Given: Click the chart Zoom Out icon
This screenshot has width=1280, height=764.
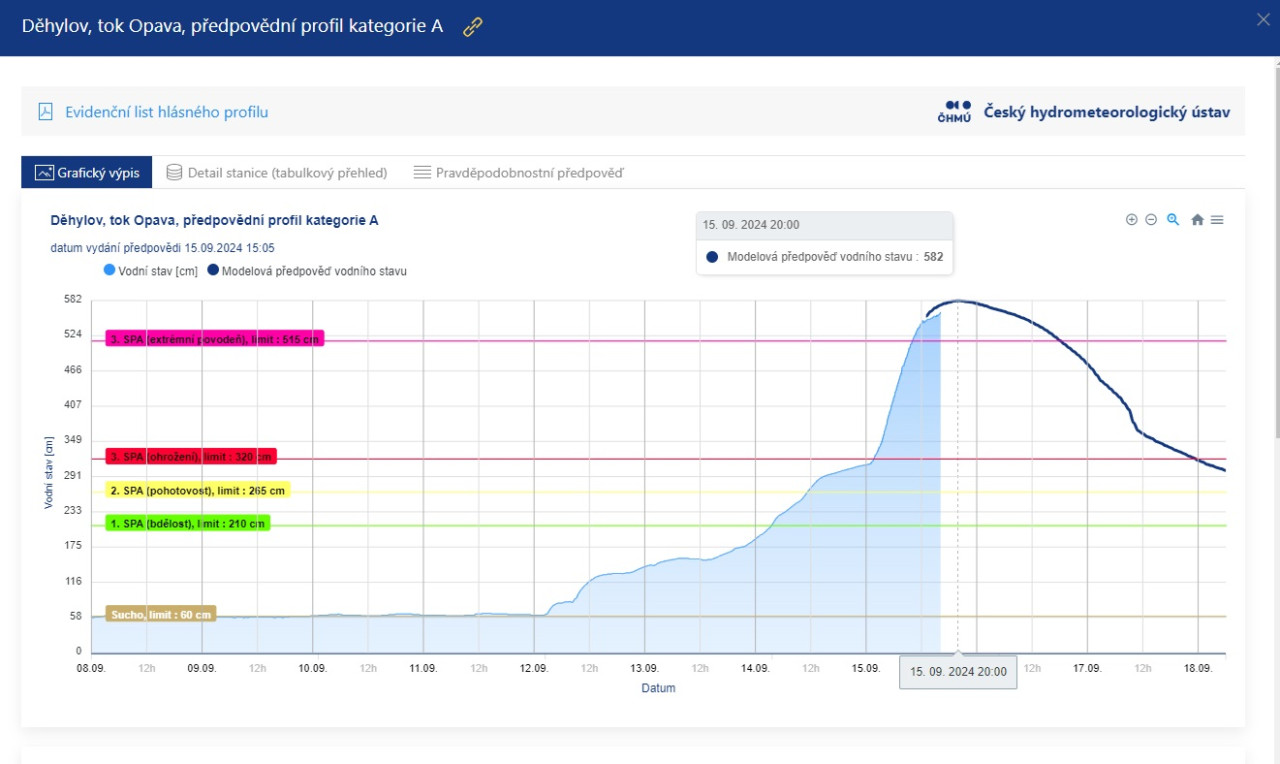Looking at the screenshot, I should [x=1151, y=220].
